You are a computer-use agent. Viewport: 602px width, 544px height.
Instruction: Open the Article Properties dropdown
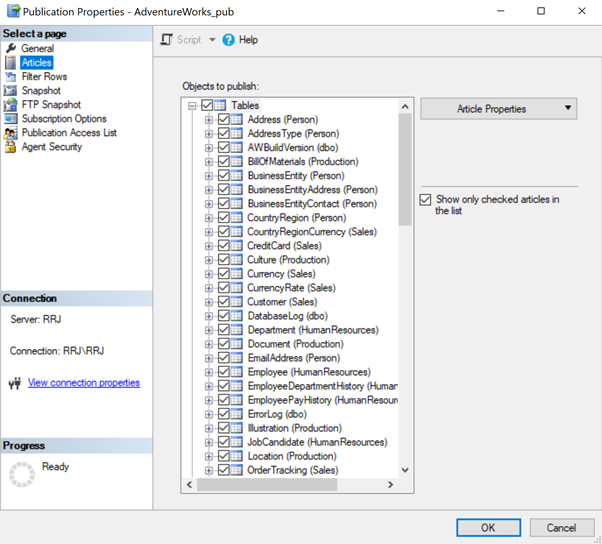point(498,109)
